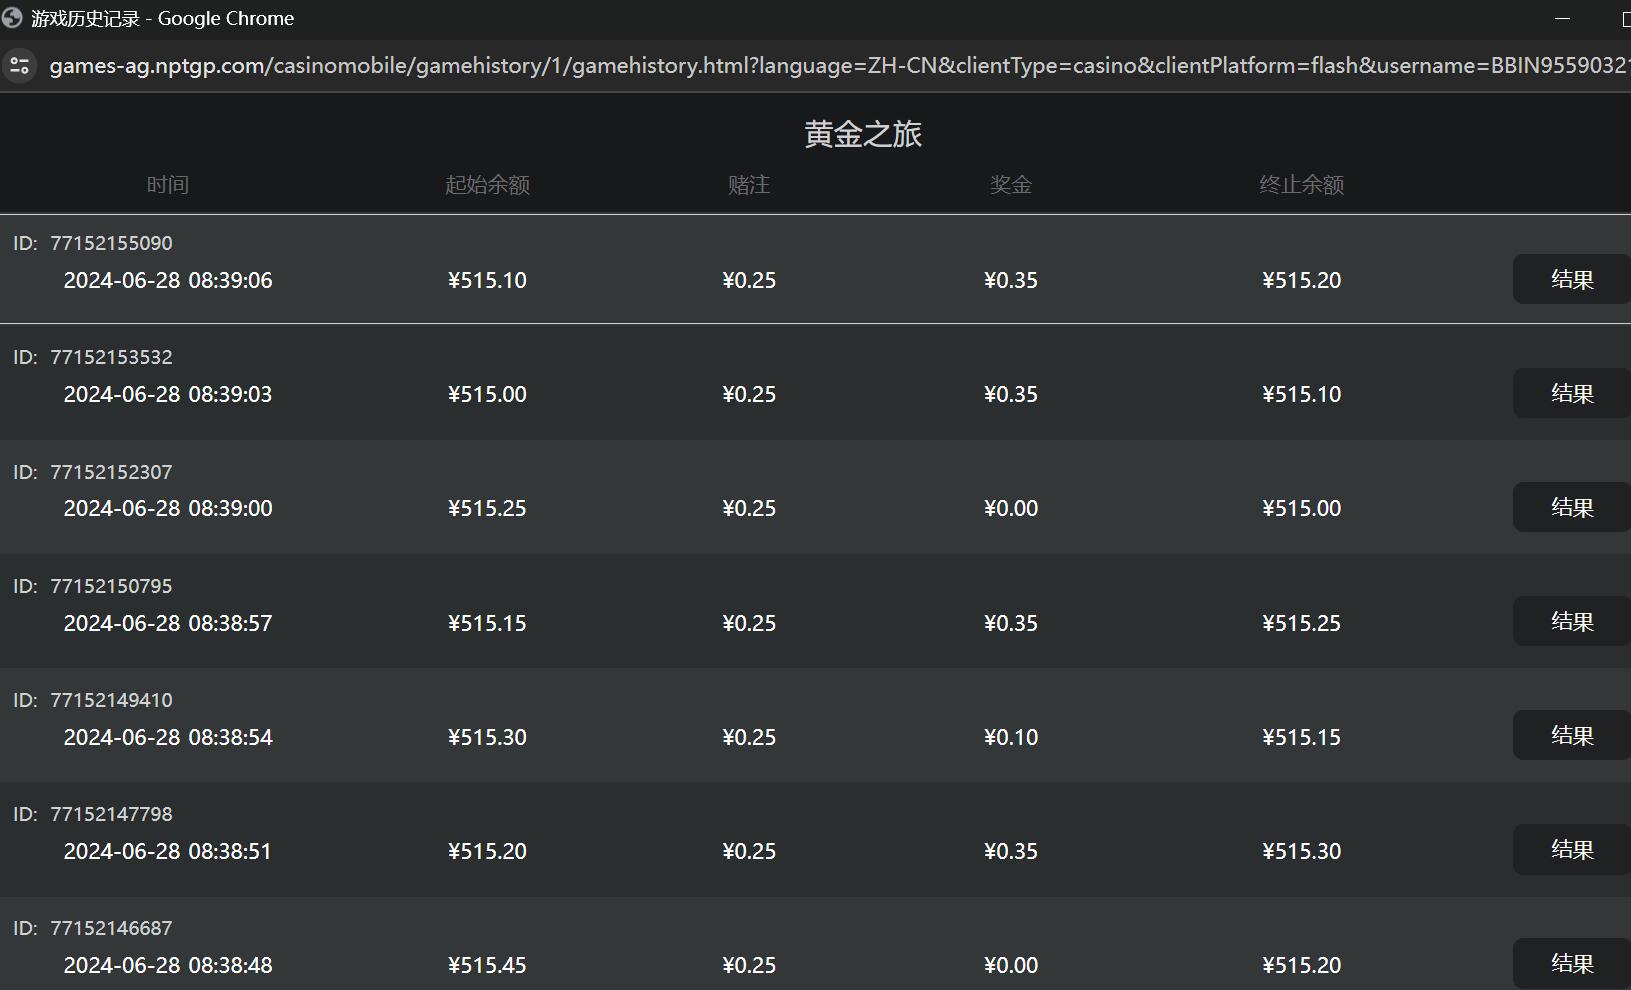
Task: Click the bottom row's 结果 button
Action: (x=1570, y=963)
